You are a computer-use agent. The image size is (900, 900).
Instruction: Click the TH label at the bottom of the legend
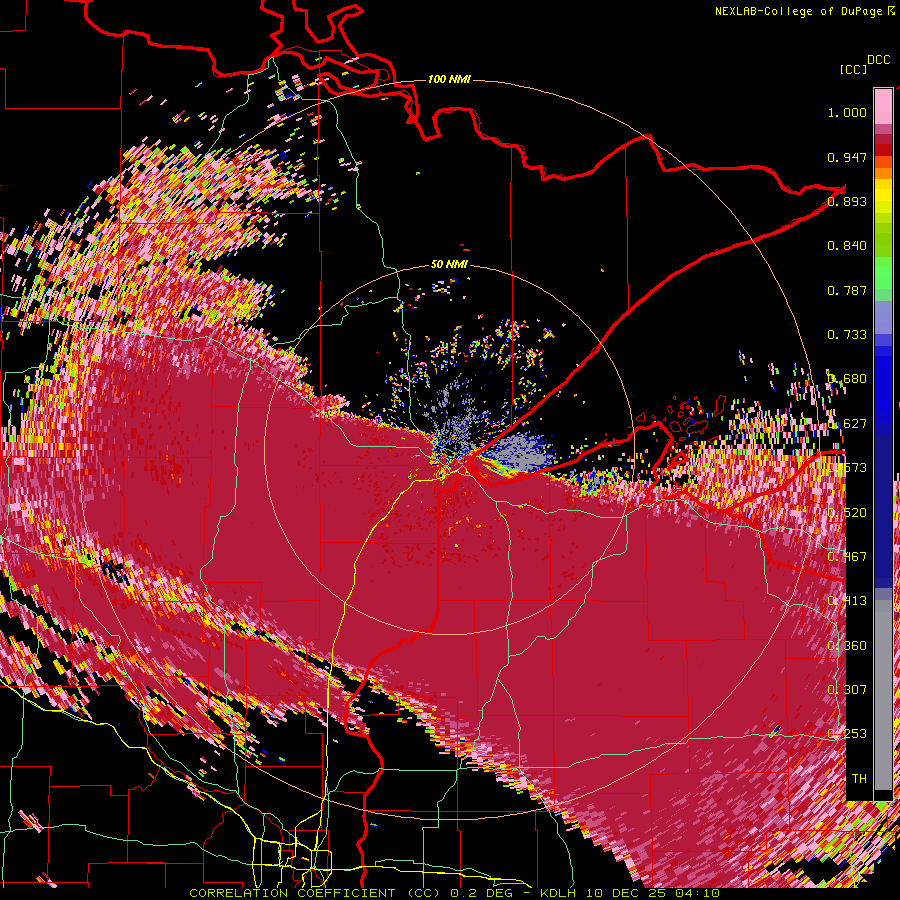(859, 779)
